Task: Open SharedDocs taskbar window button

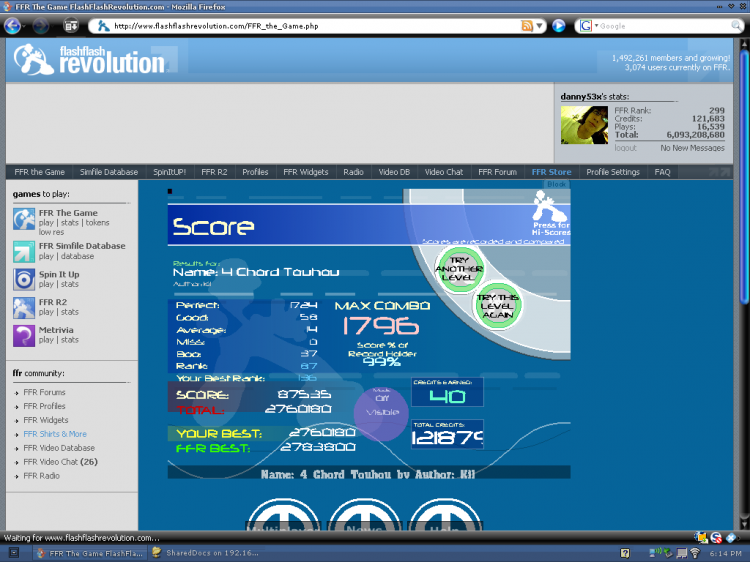Action: 206,553
